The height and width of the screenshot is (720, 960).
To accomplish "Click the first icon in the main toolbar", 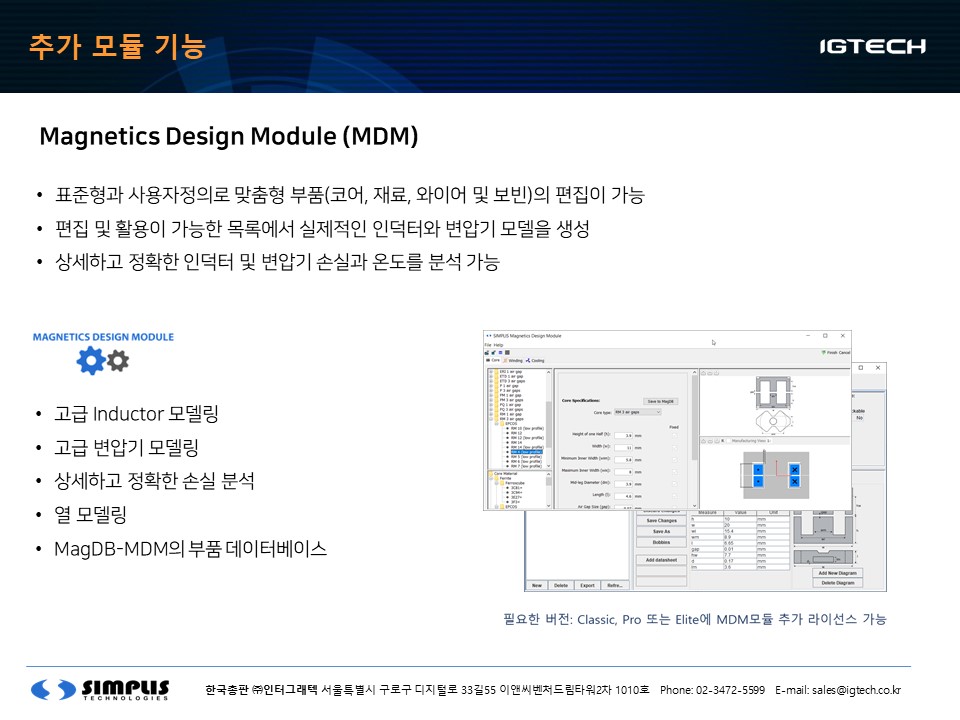I will pos(487,353).
